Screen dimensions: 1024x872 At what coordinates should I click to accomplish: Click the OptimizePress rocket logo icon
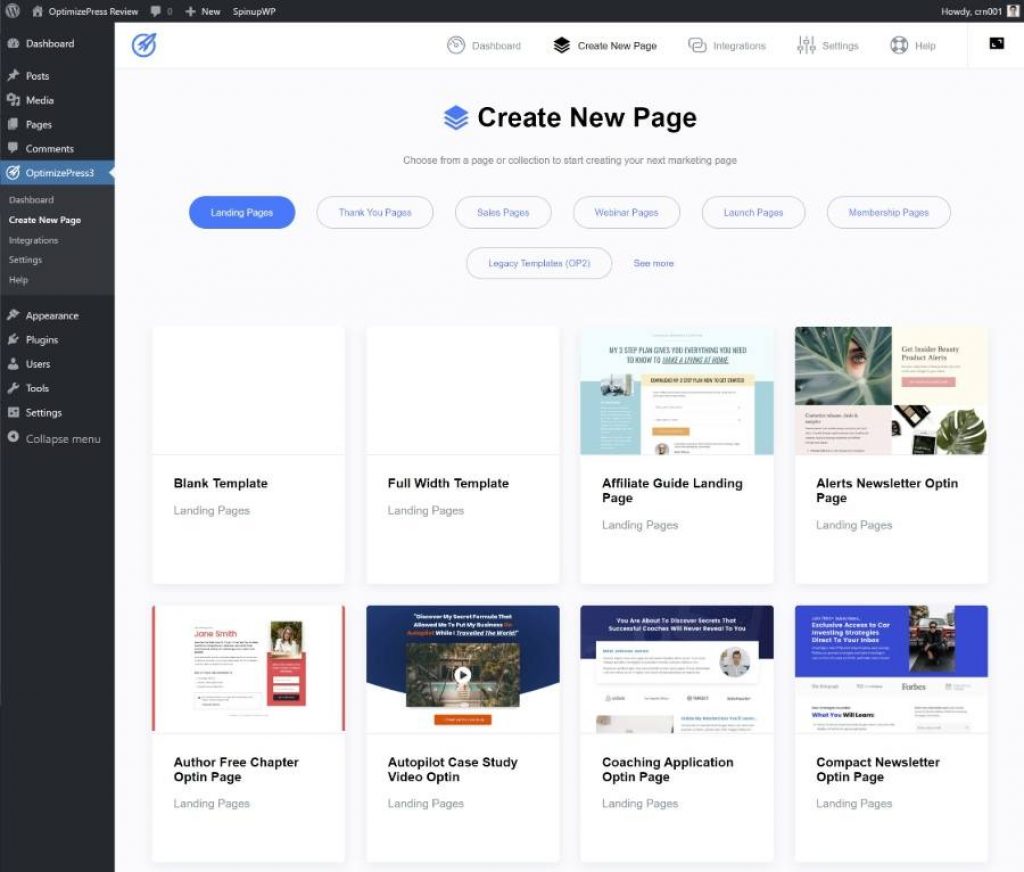tap(144, 45)
